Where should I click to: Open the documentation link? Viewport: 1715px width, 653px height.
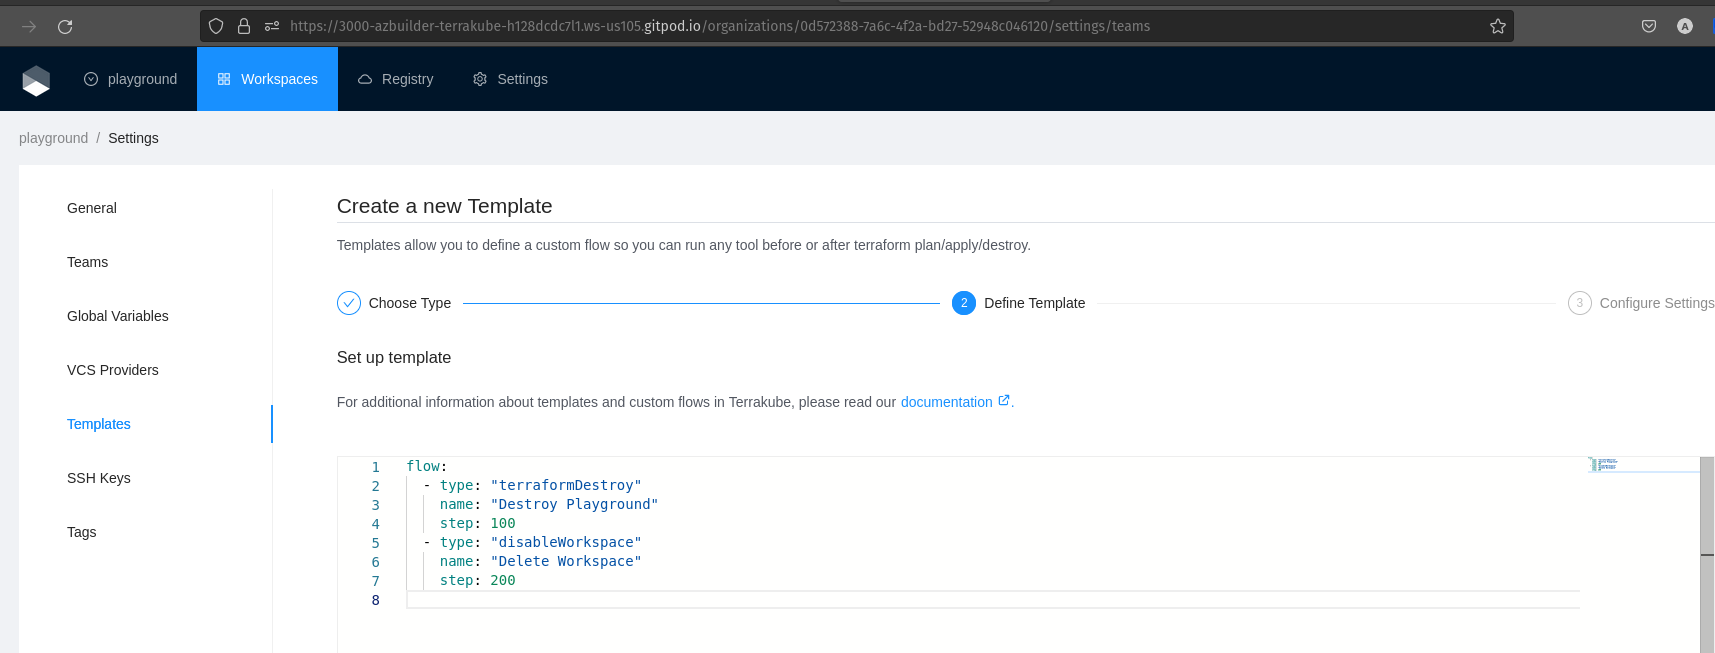tap(946, 402)
